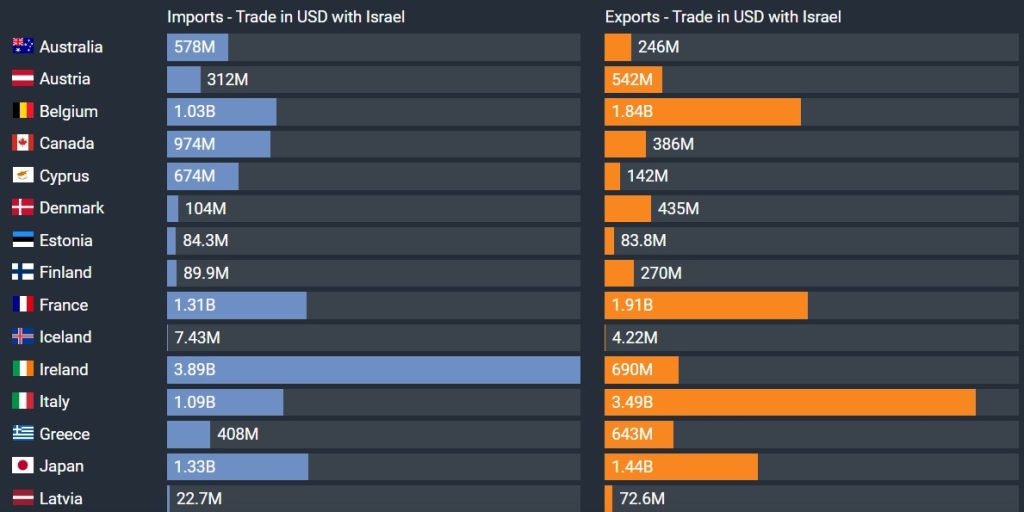Click the Australia flag icon

tap(23, 47)
